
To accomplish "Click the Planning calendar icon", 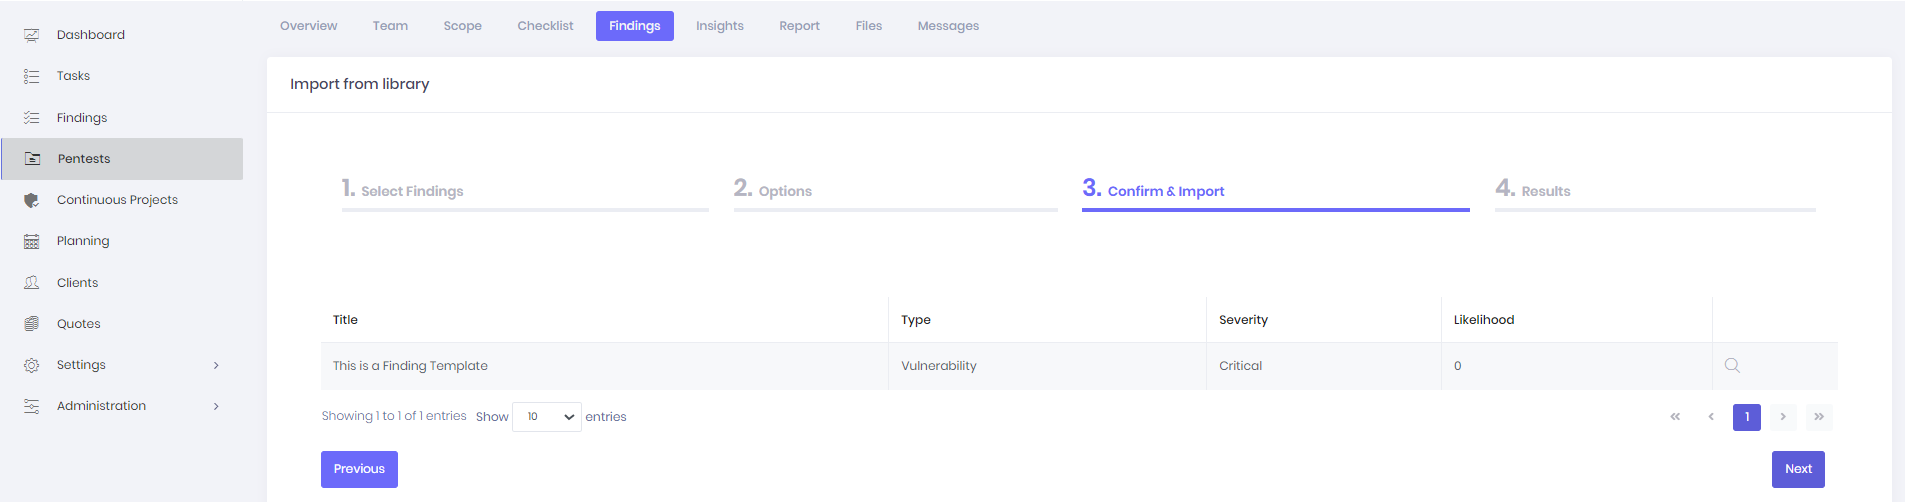I will click(x=32, y=241).
